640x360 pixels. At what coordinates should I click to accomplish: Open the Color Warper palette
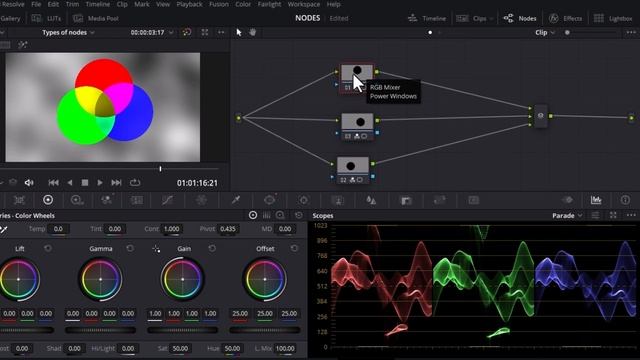201,200
